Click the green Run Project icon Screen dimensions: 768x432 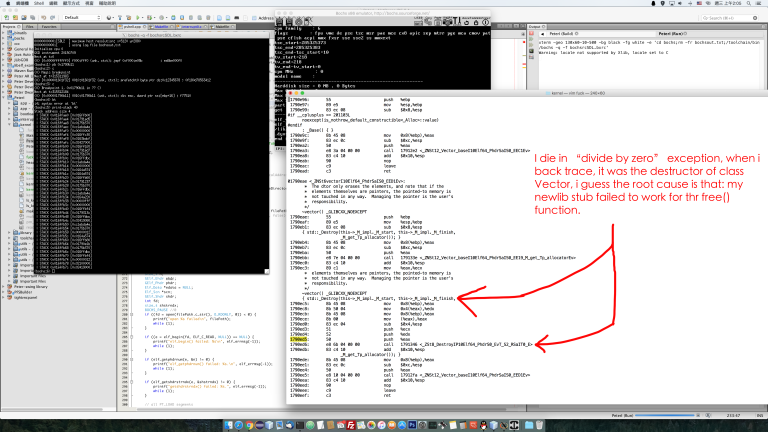tap(138, 18)
